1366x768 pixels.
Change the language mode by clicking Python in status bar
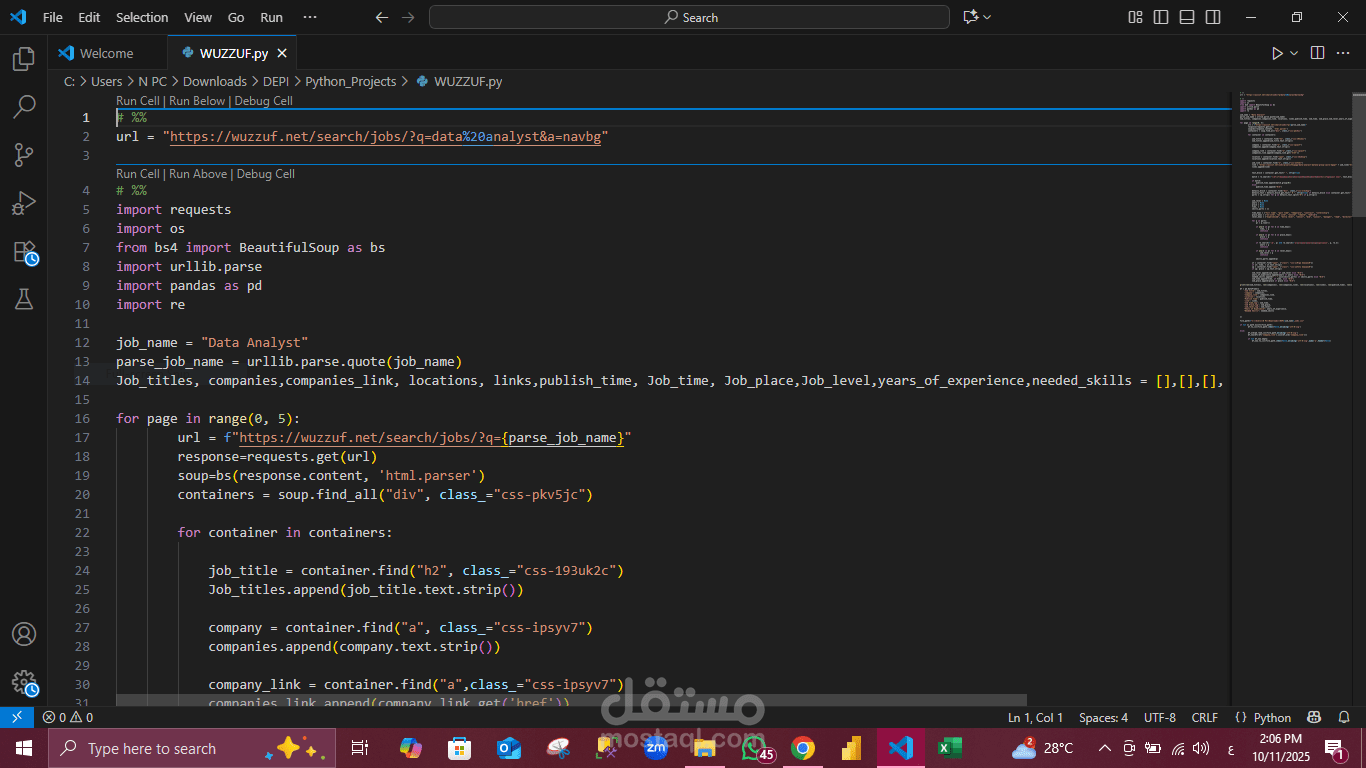tap(1272, 717)
